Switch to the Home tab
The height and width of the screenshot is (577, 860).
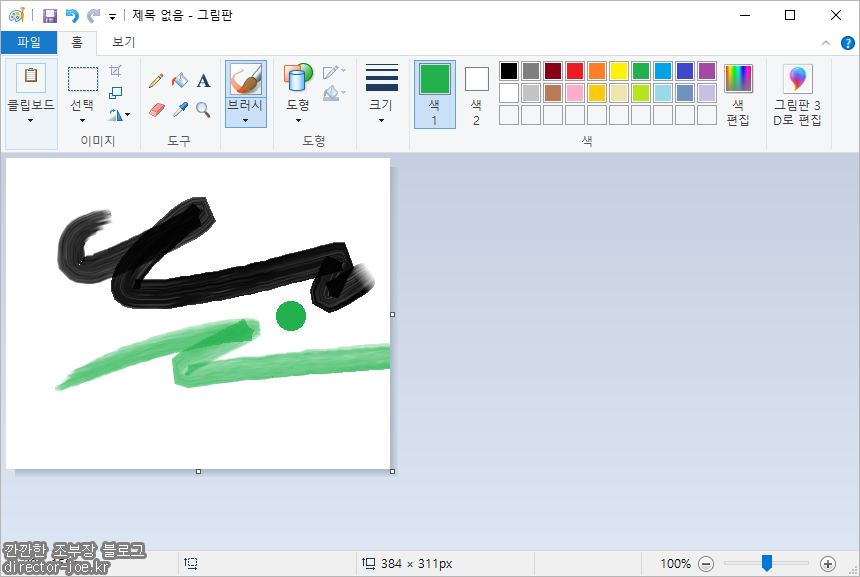point(77,42)
